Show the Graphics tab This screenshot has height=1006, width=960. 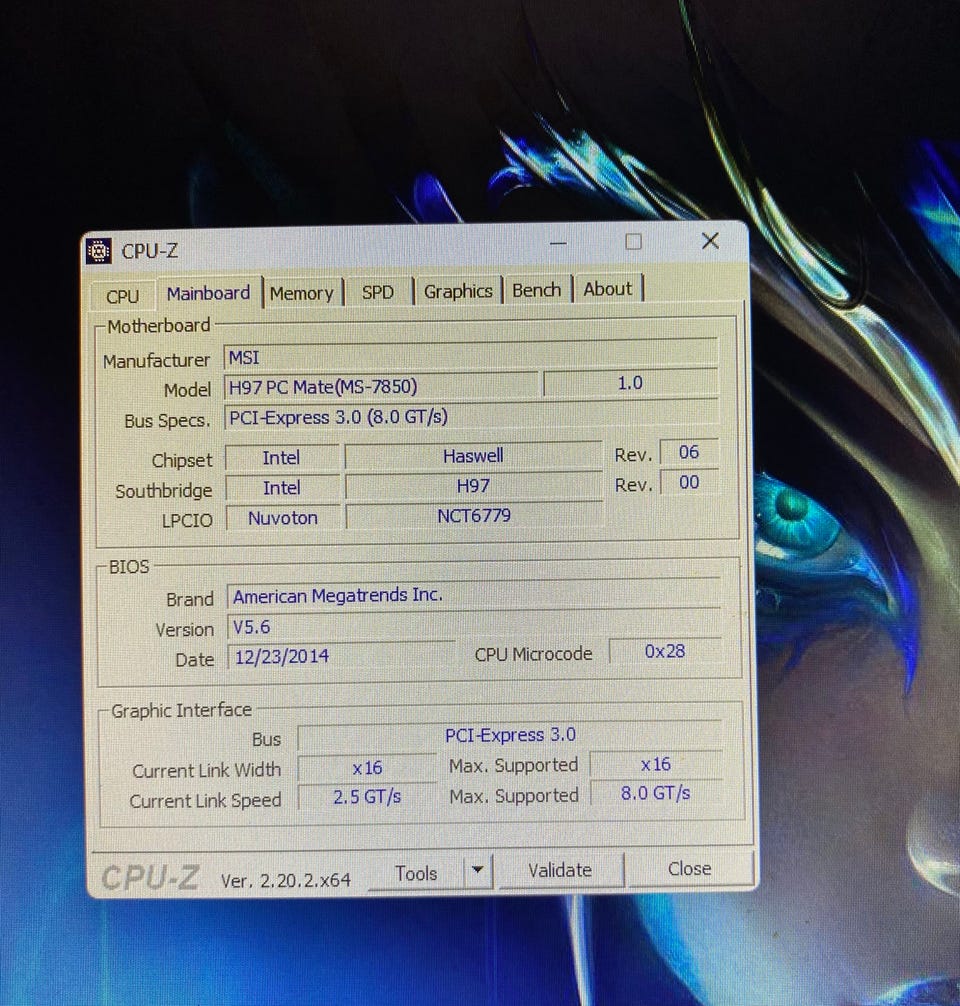458,291
